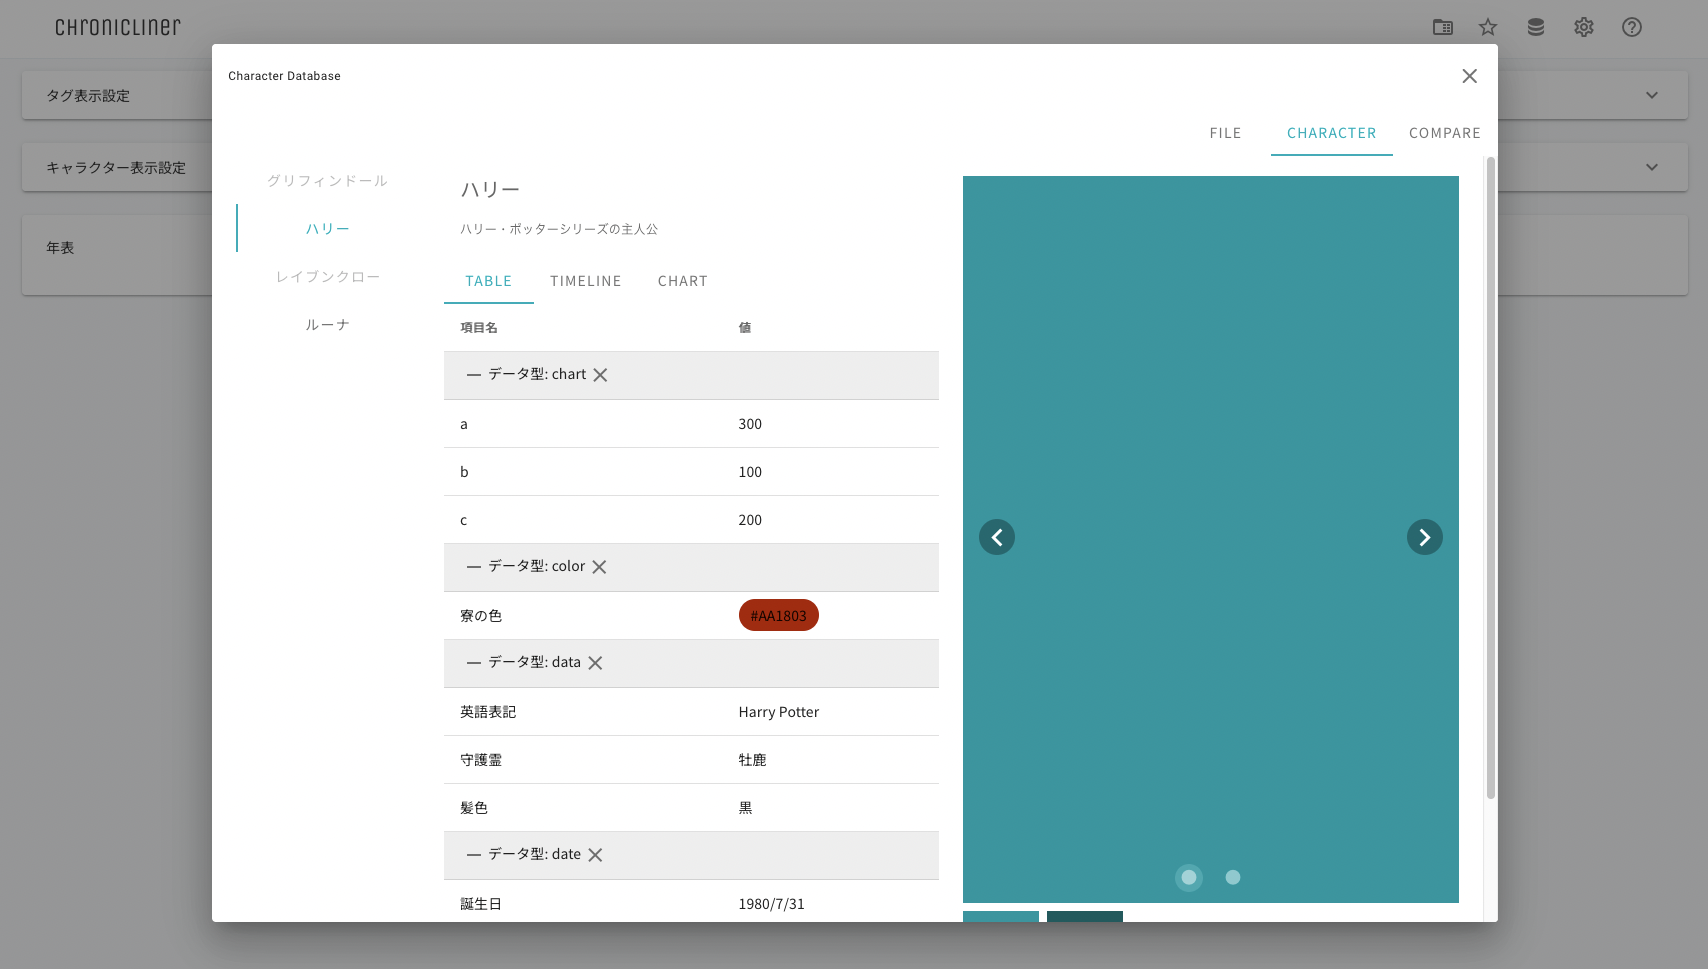Open the settings gear icon
This screenshot has width=1708, height=969.
coord(1584,27)
